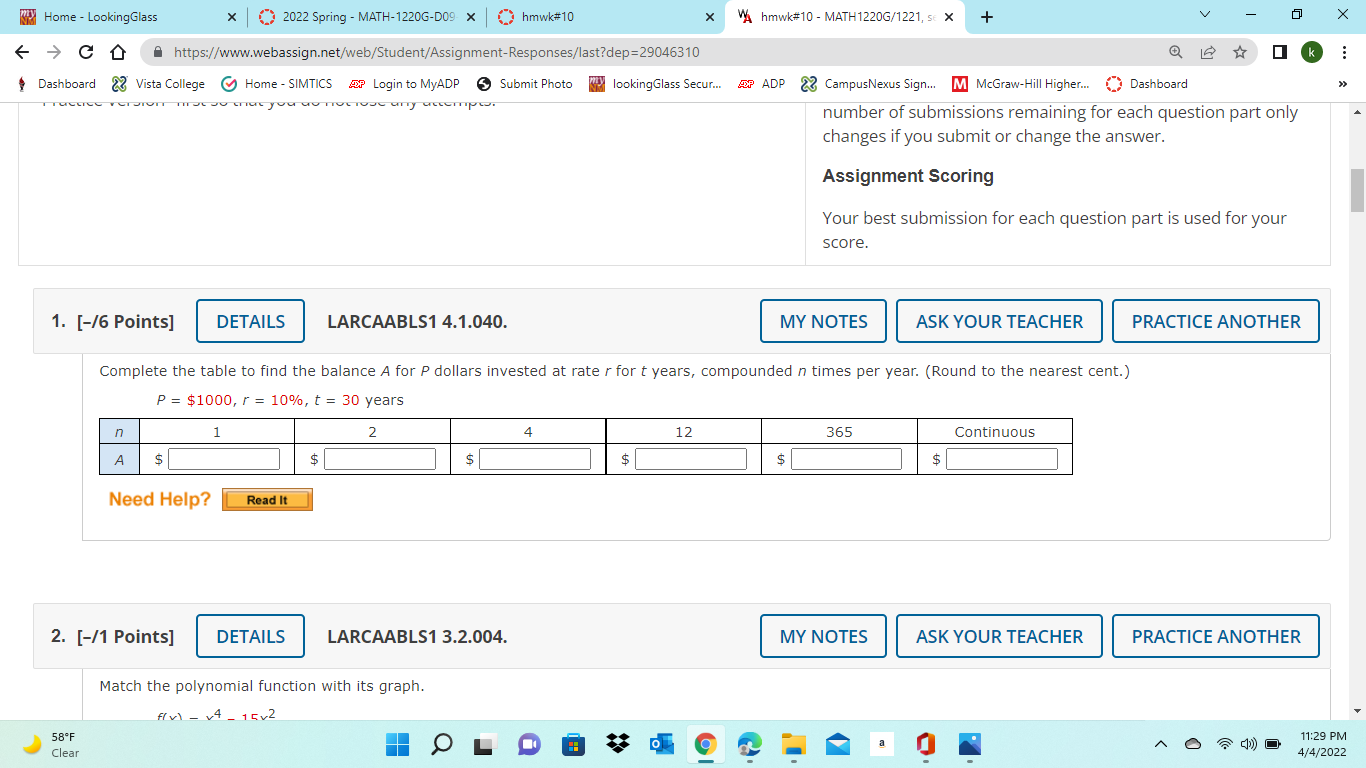Show the tab search dropdown

point(1204,16)
